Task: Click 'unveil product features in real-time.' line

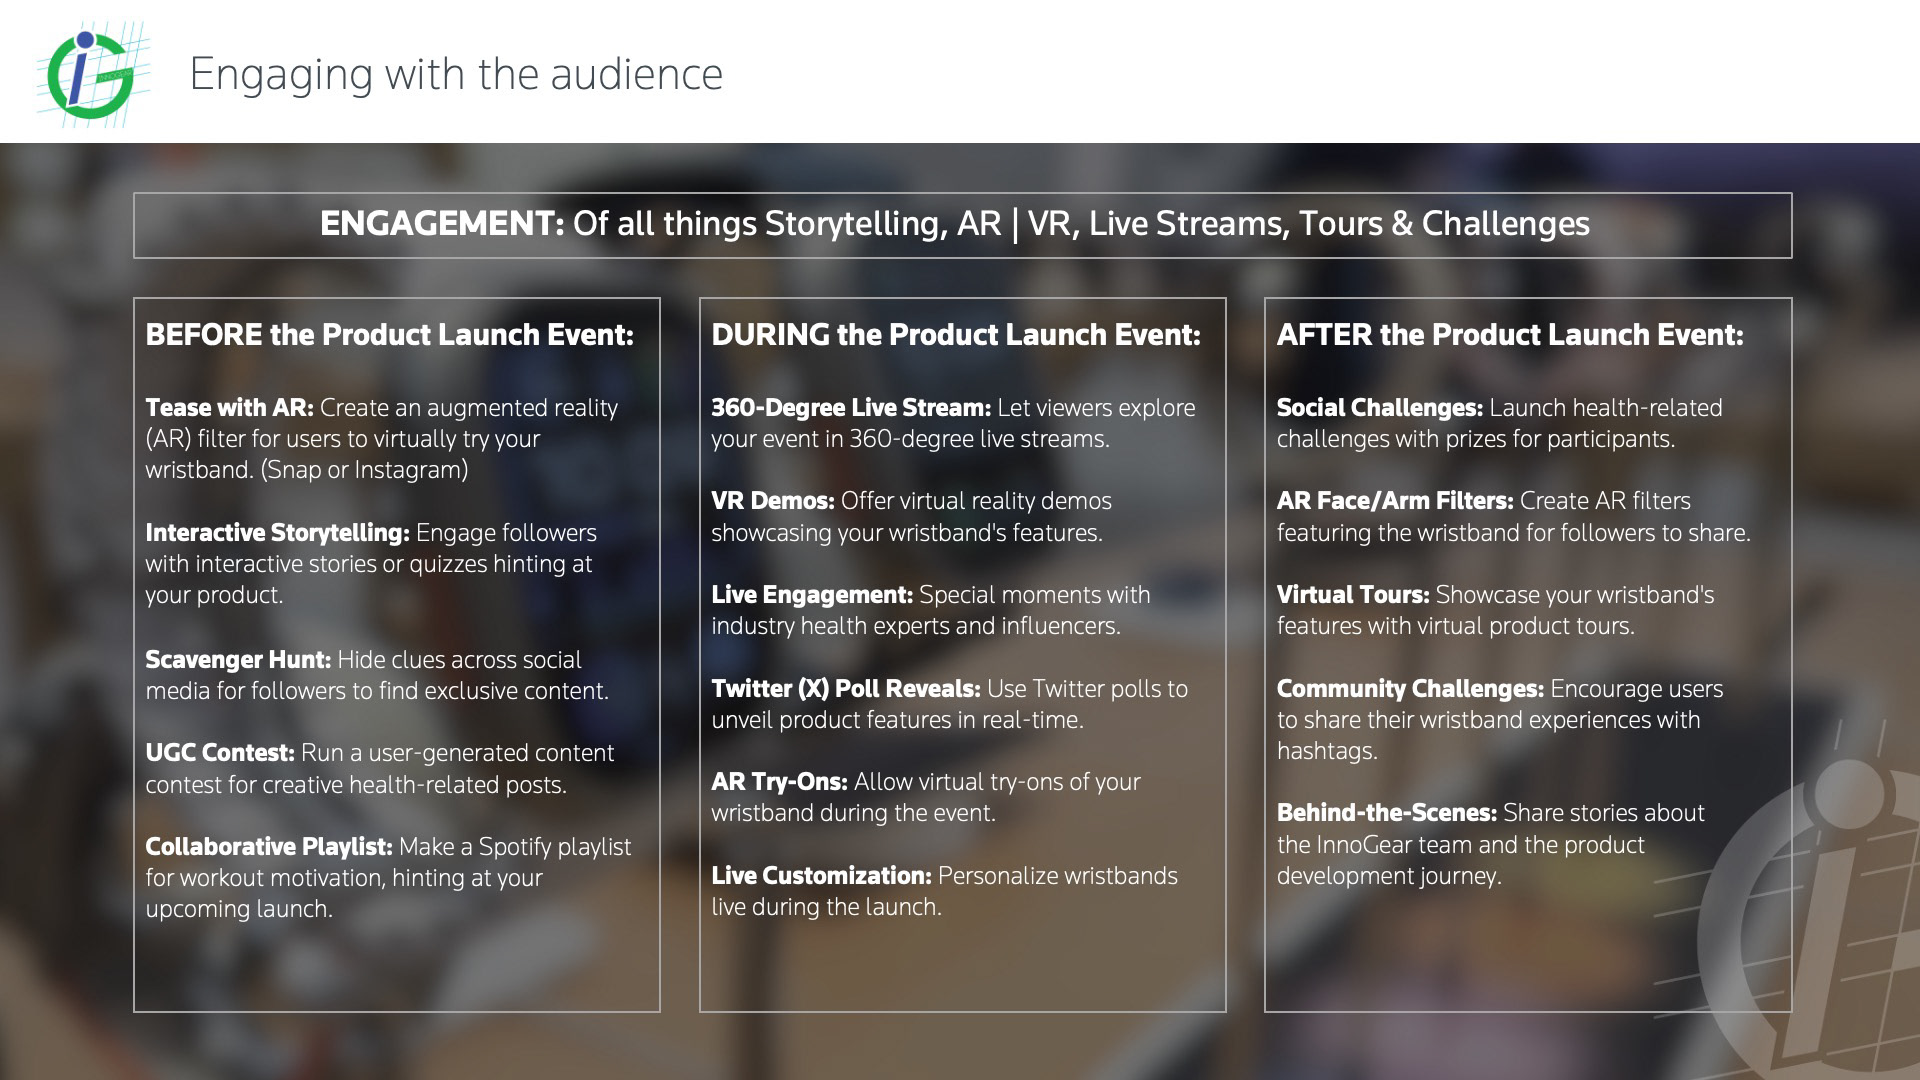Action: click(897, 720)
